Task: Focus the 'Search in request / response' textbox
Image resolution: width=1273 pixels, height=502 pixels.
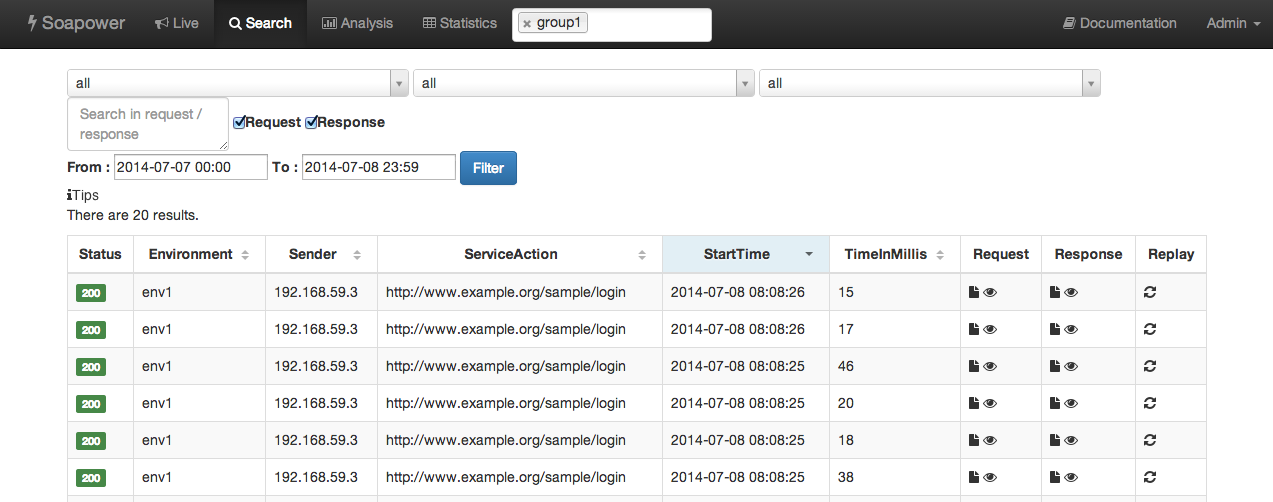Action: click(148, 124)
